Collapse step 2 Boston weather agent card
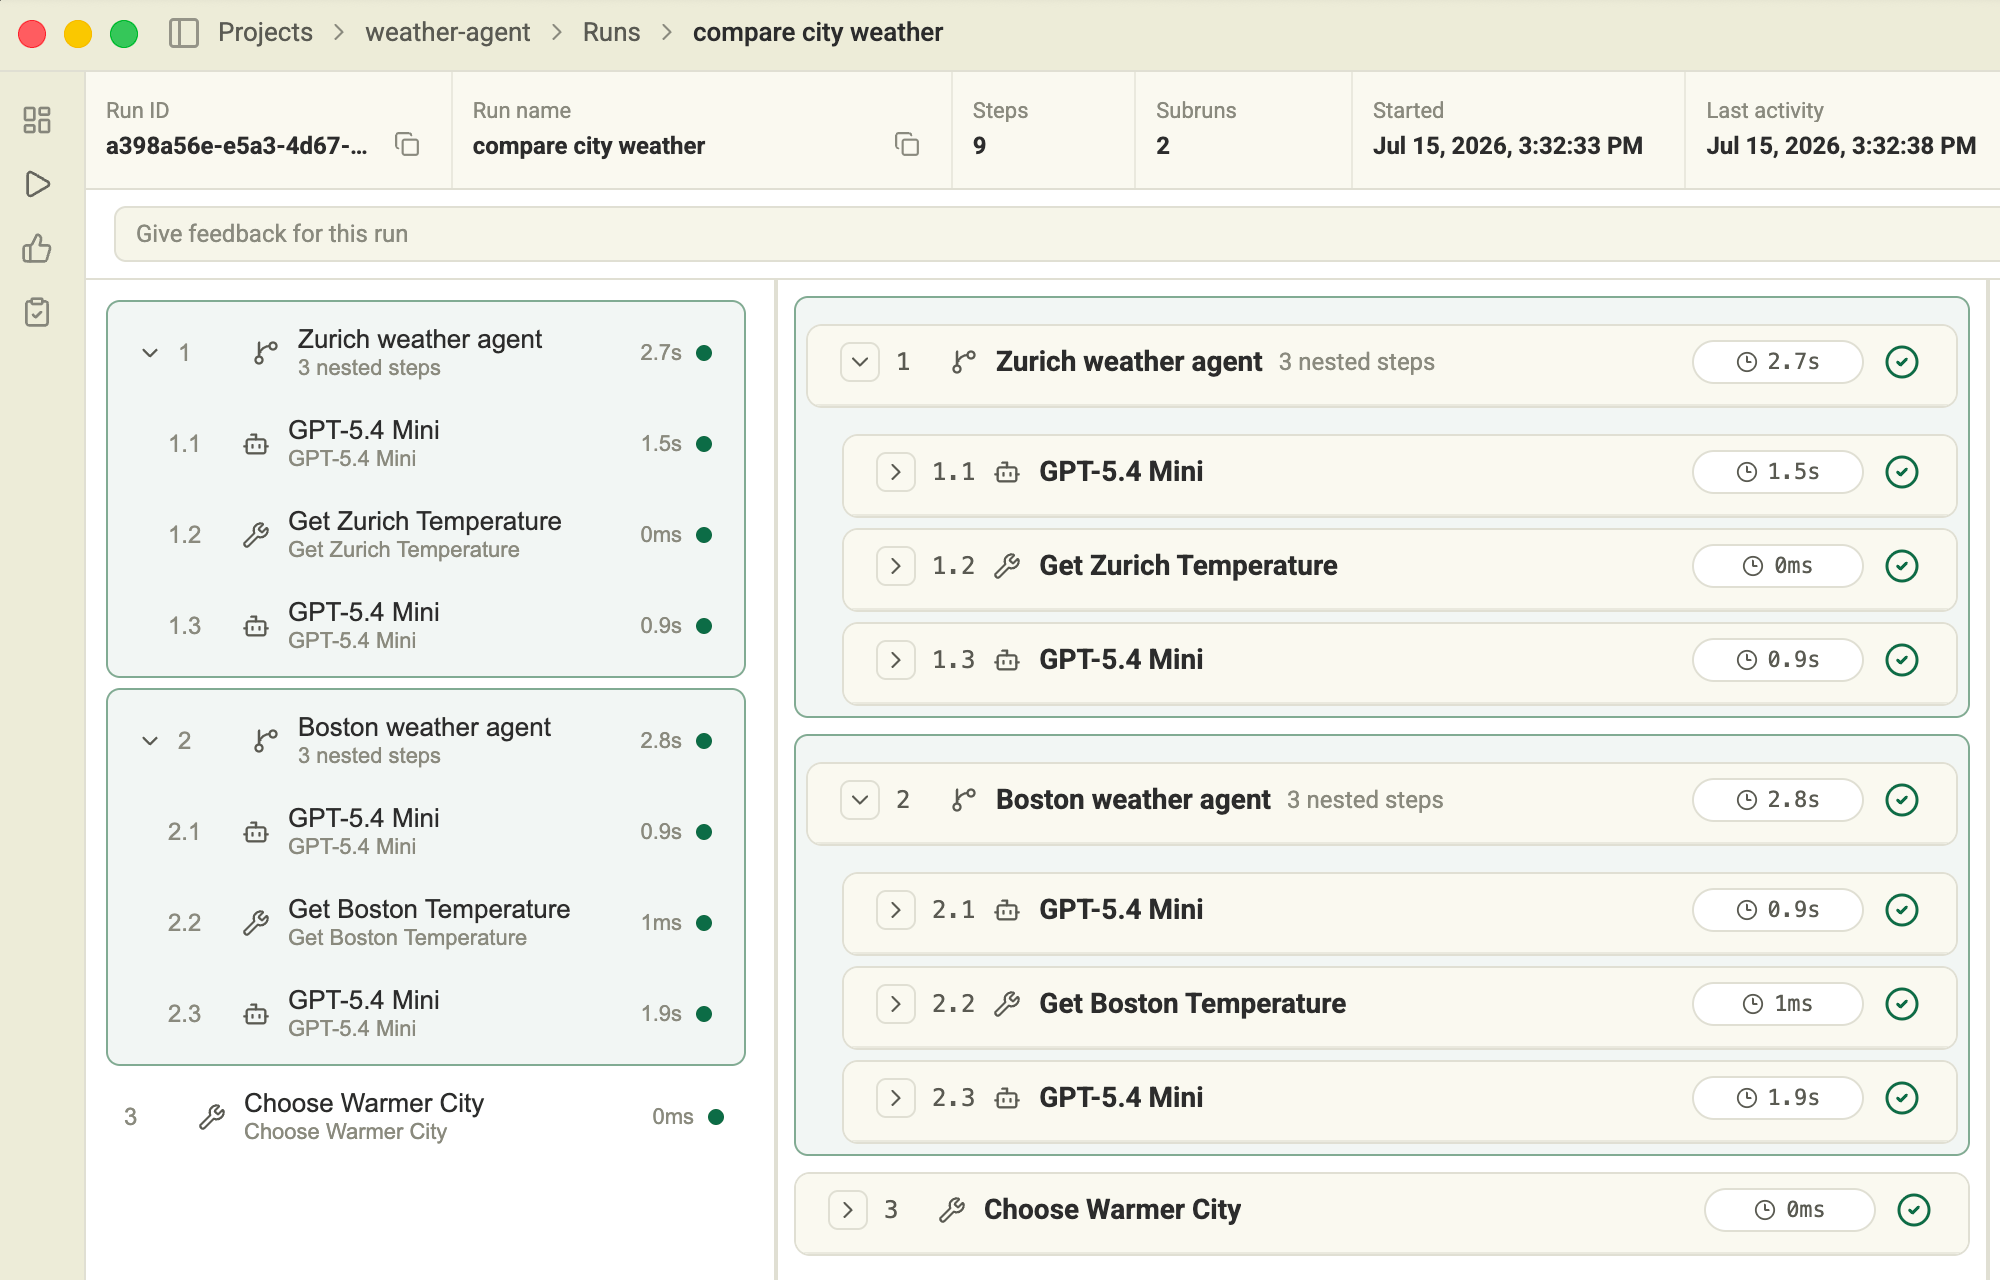 point(860,800)
